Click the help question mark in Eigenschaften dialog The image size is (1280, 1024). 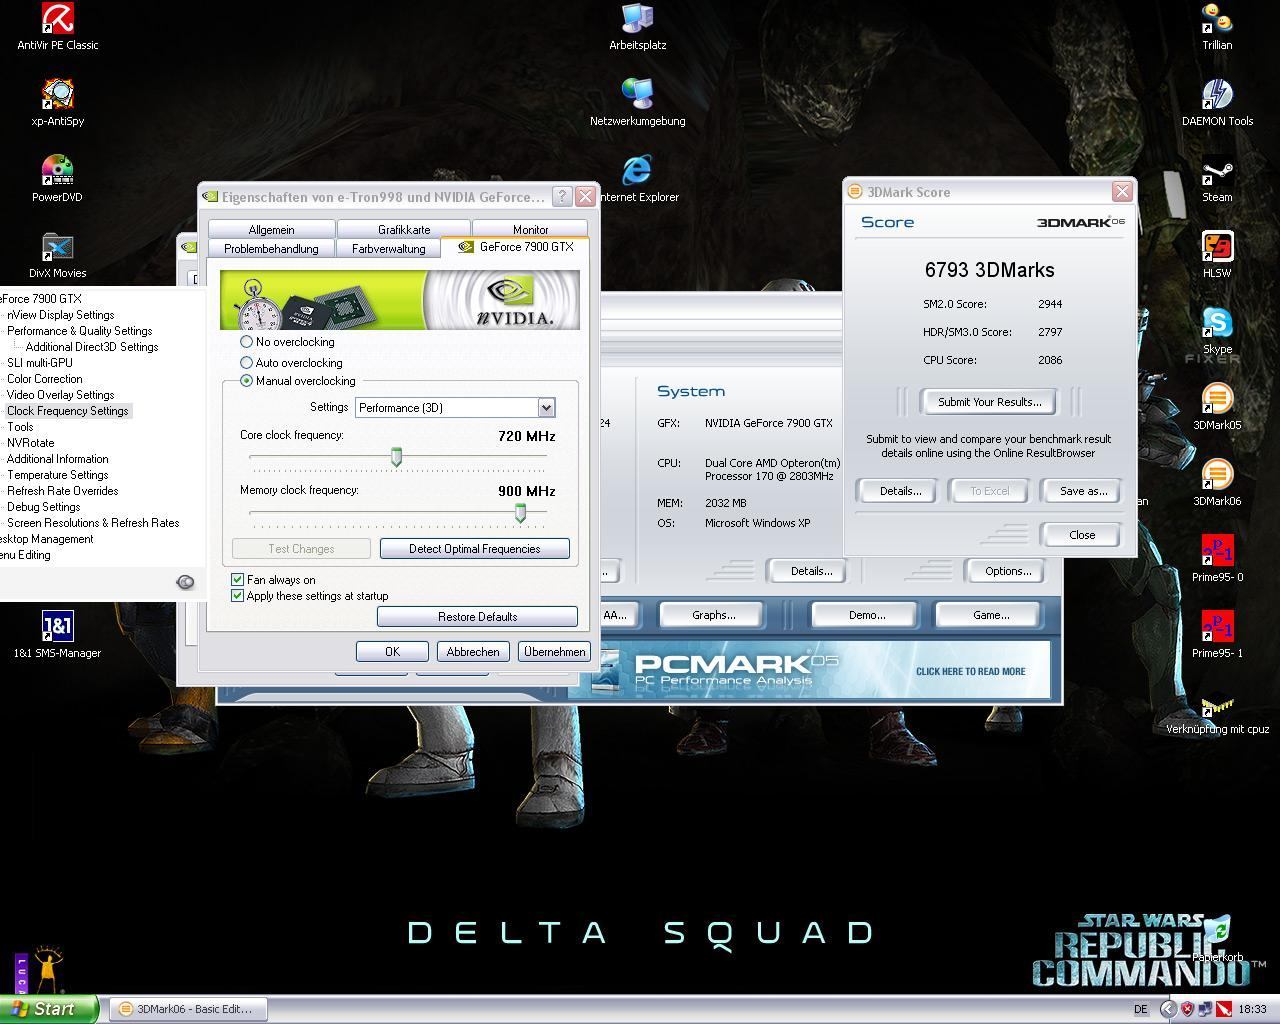pyautogui.click(x=562, y=196)
